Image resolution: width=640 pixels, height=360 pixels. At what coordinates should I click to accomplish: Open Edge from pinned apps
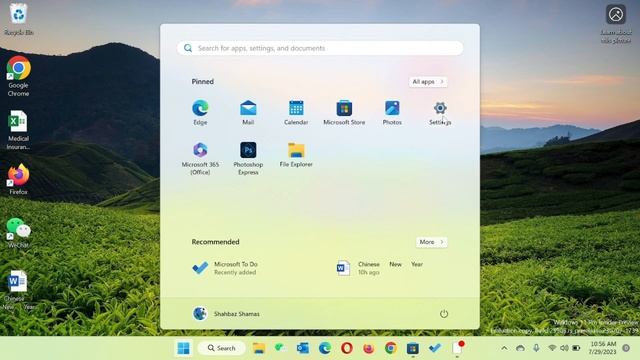tap(200, 112)
